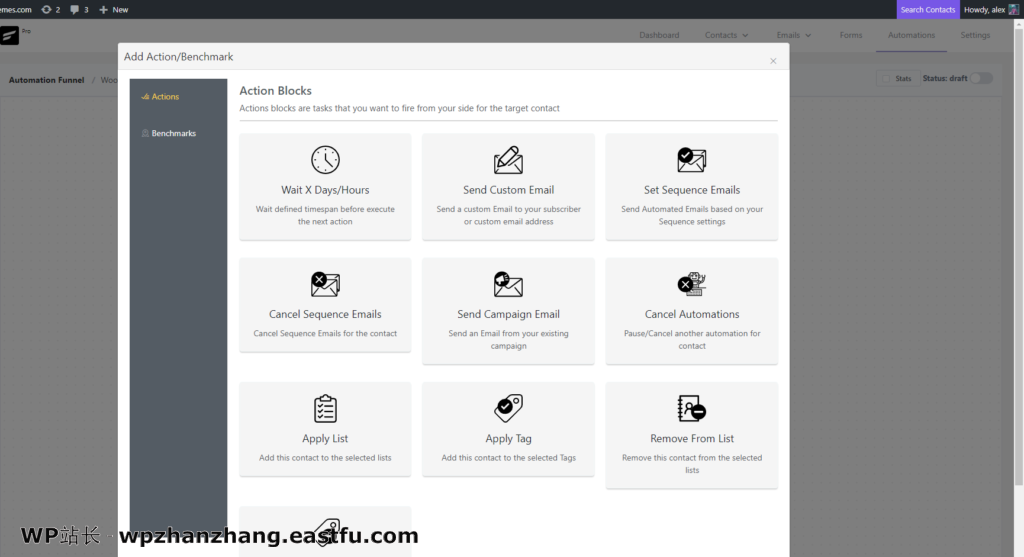Click the plus New item in admin bar
Viewport: 1024px width, 557px height.
click(x=114, y=9)
